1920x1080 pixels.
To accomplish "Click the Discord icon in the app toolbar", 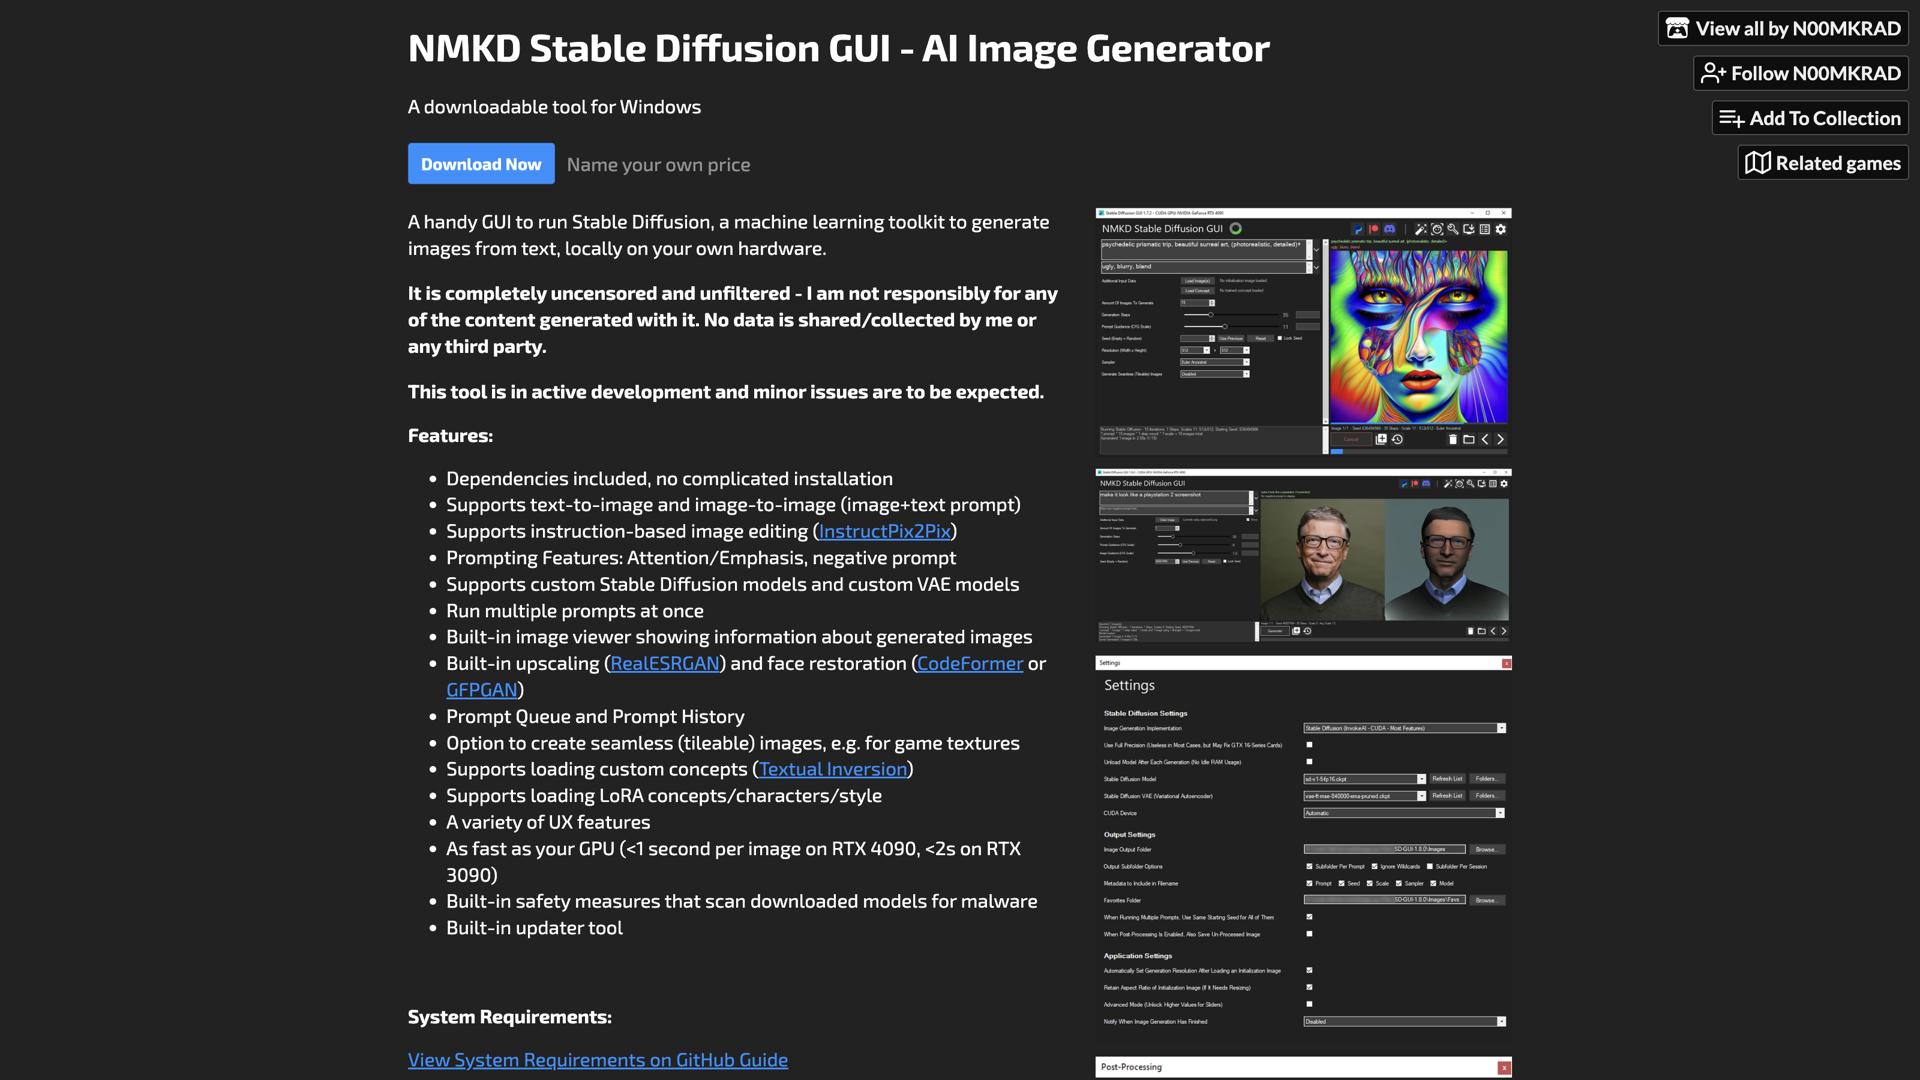I will 1390,230.
